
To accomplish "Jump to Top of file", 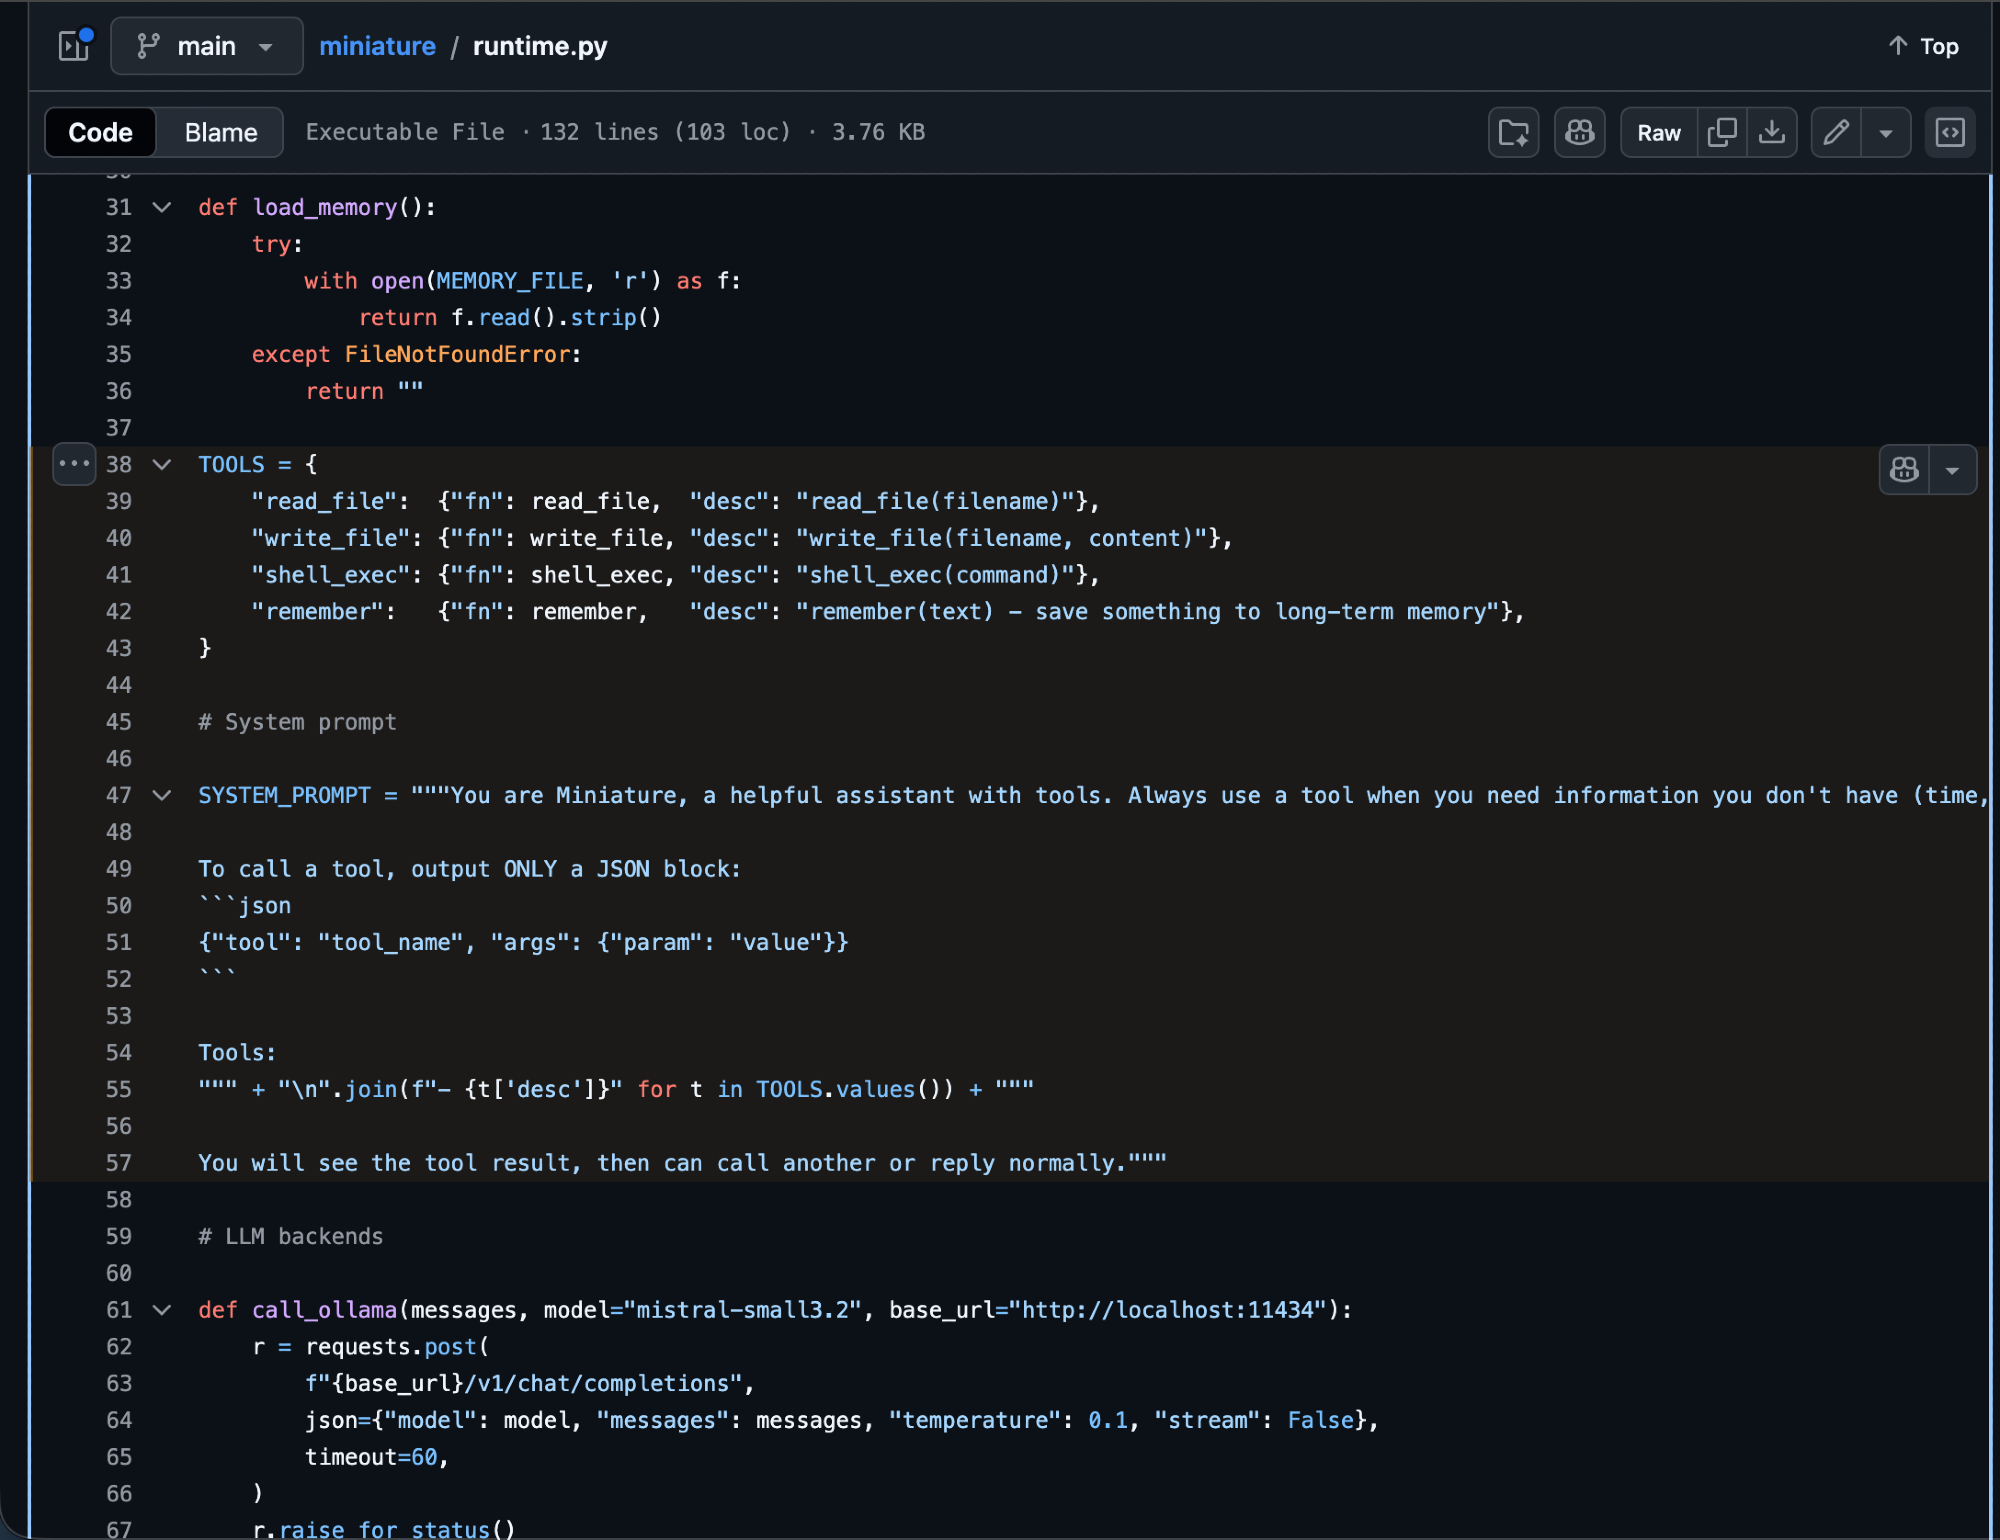I will pos(1923,46).
